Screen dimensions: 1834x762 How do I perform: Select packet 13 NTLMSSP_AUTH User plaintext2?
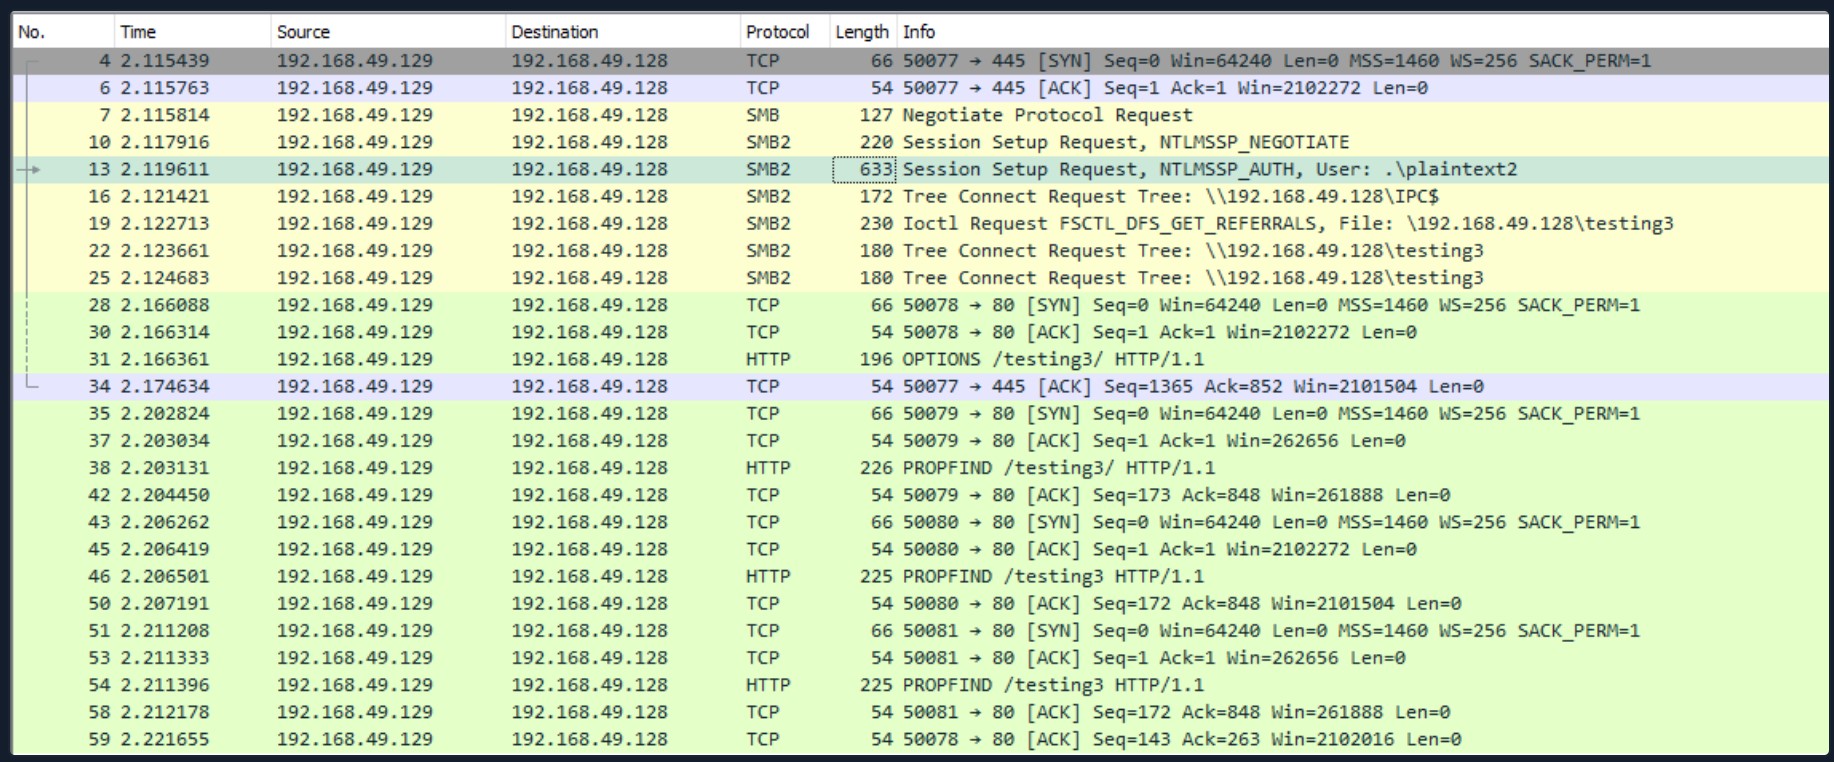pyautogui.click(x=920, y=169)
